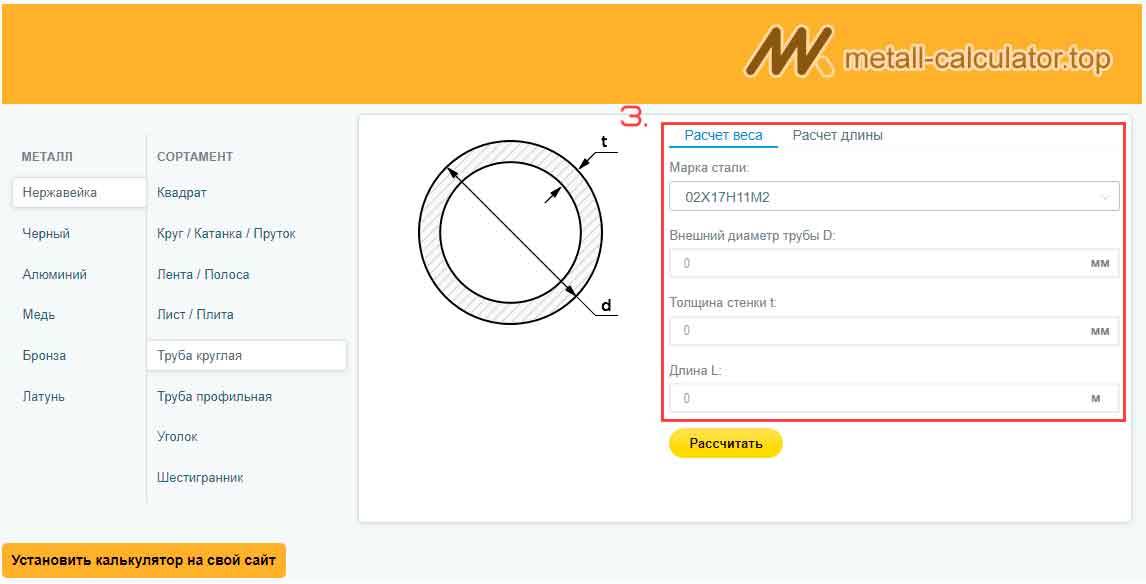Pick Круг / Катанка / Пруток assortment
The image size is (1146, 584).
(226, 234)
